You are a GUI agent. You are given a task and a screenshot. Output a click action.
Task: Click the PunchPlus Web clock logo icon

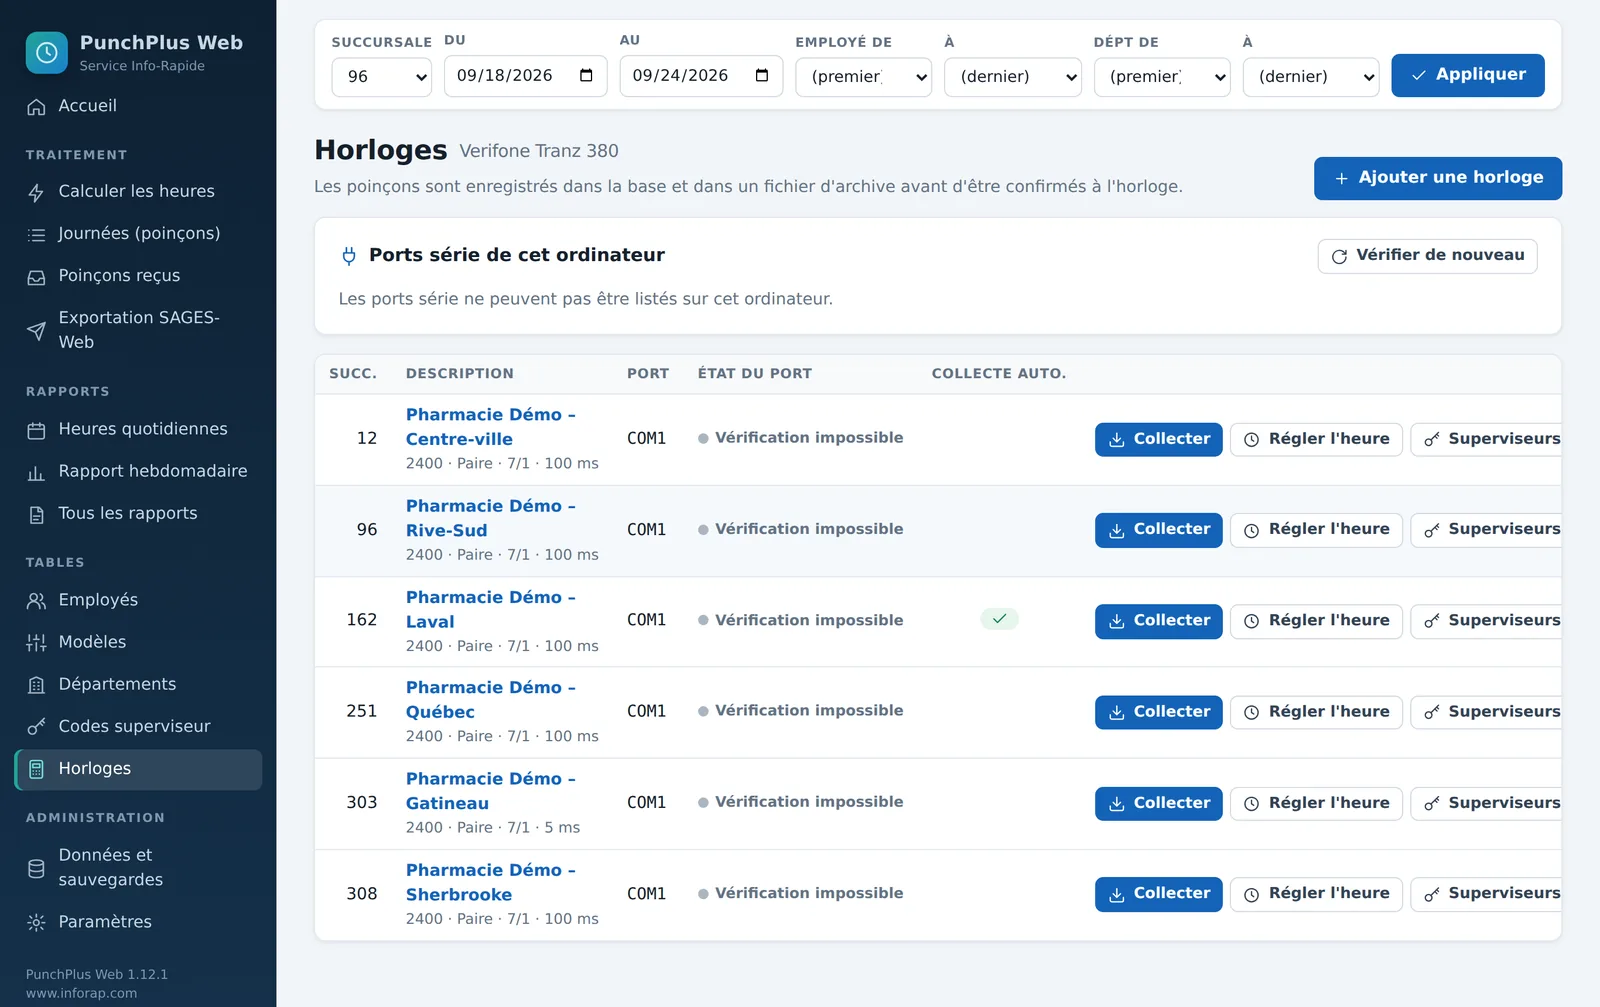[x=46, y=53]
